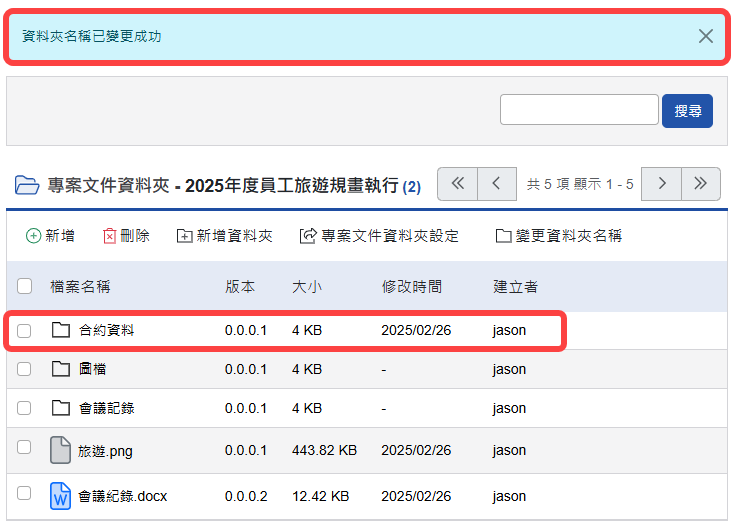Click the search text input field
This screenshot has width=735, height=529.
pos(579,110)
